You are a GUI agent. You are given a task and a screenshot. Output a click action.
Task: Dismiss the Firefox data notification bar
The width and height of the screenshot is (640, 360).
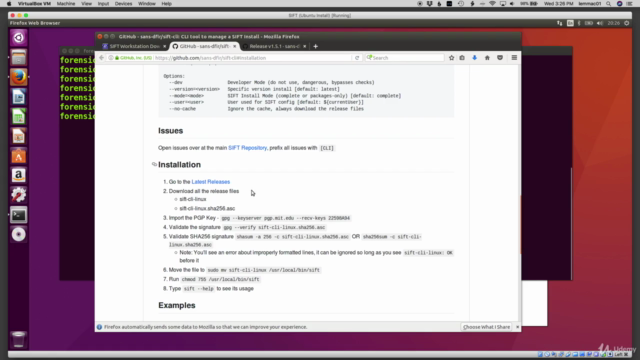point(518,327)
